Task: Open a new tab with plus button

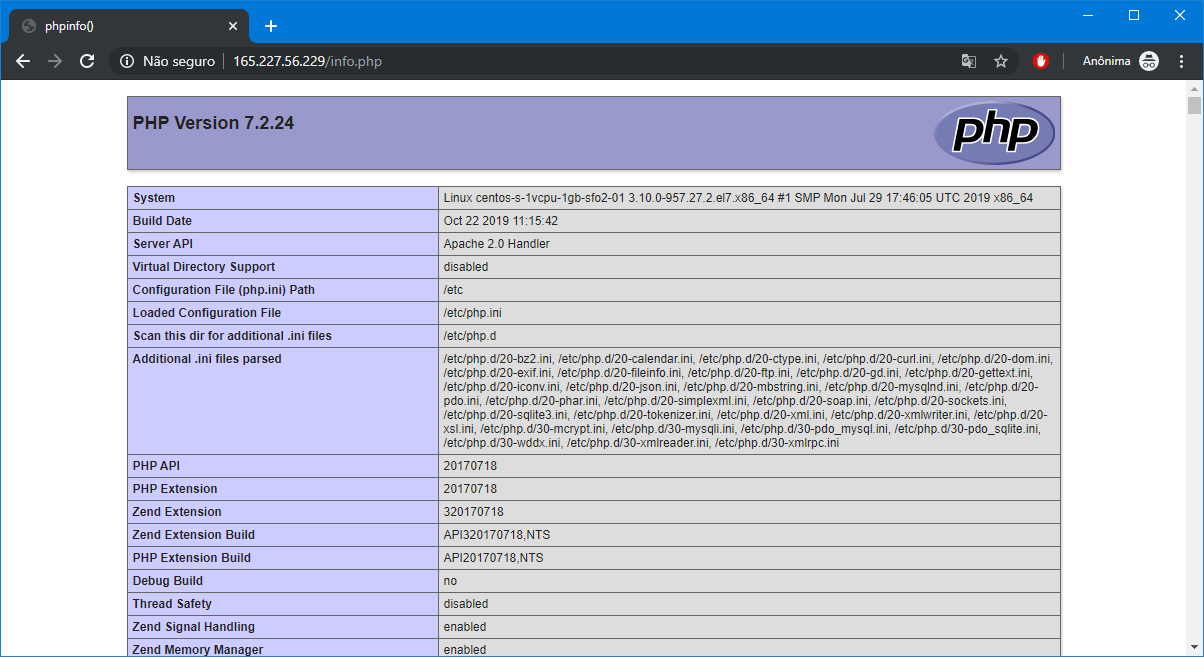Action: [x=271, y=26]
